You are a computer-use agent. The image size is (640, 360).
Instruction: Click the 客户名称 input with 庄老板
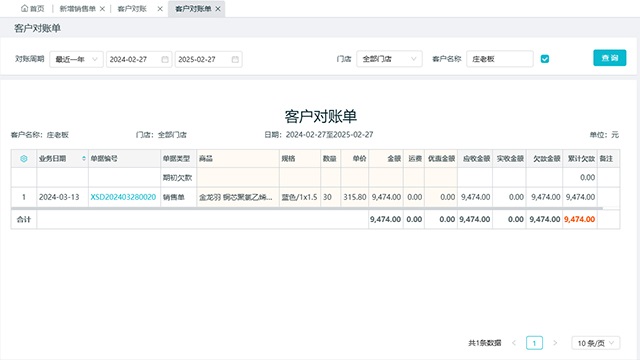(x=500, y=59)
